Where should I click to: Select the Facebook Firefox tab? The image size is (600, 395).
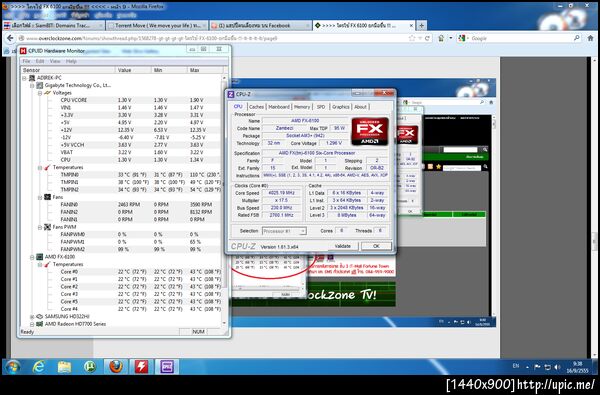pyautogui.click(x=261, y=26)
